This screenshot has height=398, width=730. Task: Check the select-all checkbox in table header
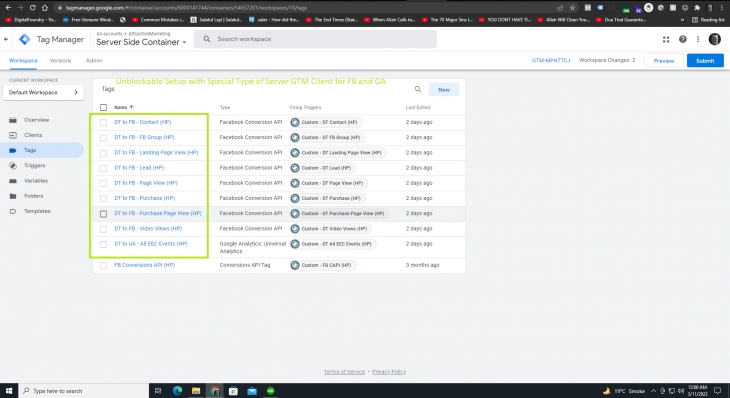[x=103, y=108]
